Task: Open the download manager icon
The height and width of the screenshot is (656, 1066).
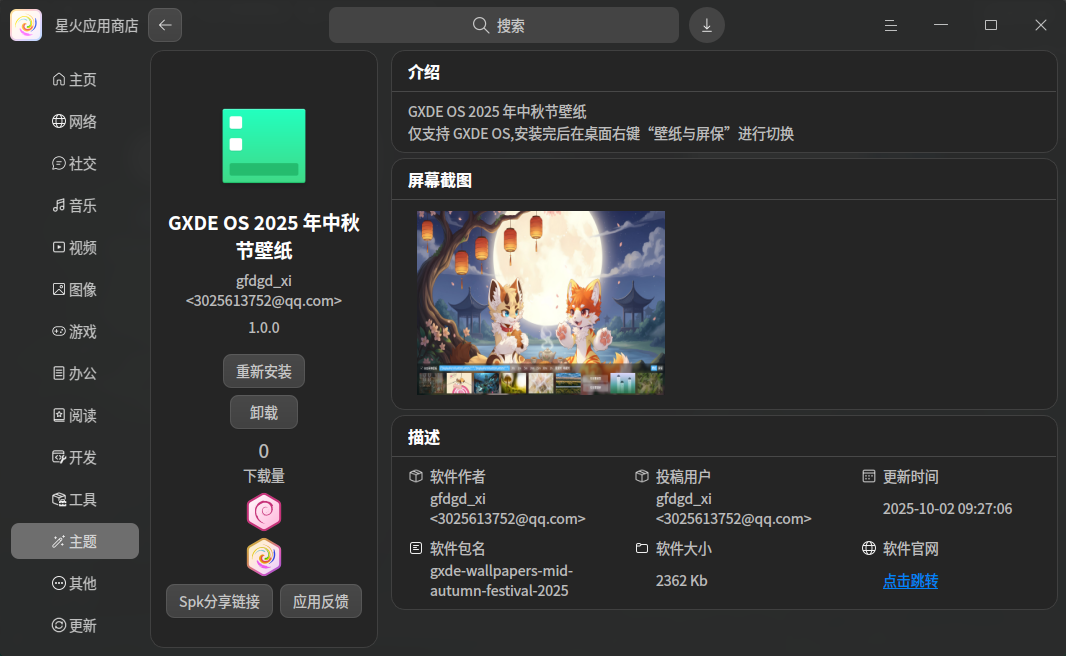Action: click(x=707, y=25)
